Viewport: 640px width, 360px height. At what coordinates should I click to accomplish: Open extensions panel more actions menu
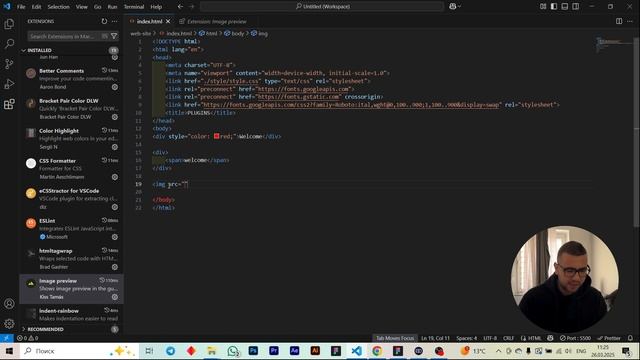pyautogui.click(x=115, y=21)
